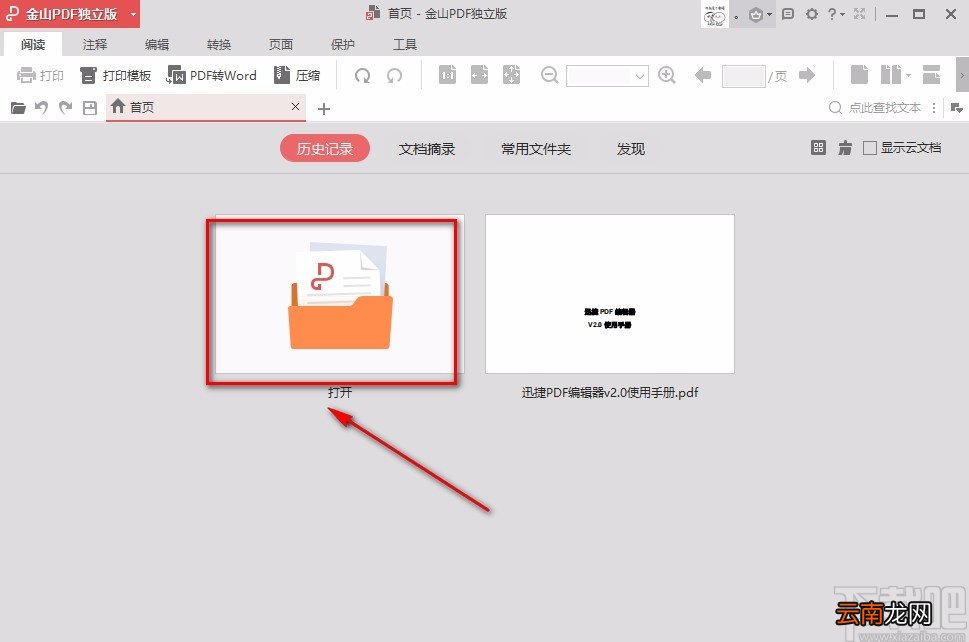
Task: Enable the 显示云文档 checkbox
Action: coord(870,148)
